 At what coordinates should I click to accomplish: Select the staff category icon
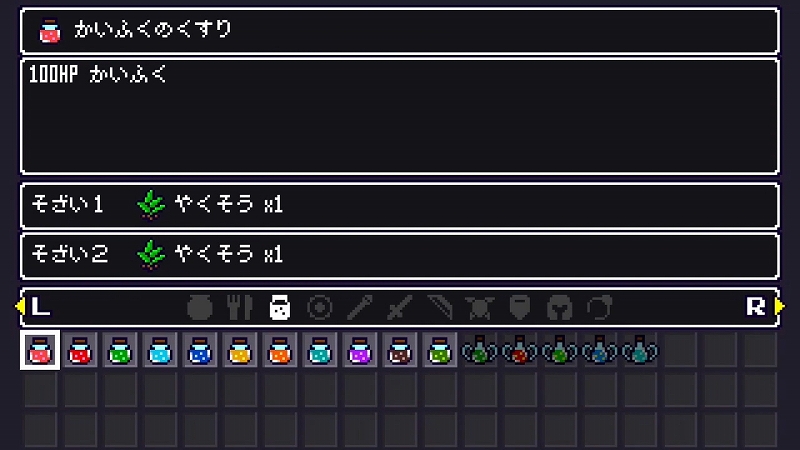tap(360, 308)
